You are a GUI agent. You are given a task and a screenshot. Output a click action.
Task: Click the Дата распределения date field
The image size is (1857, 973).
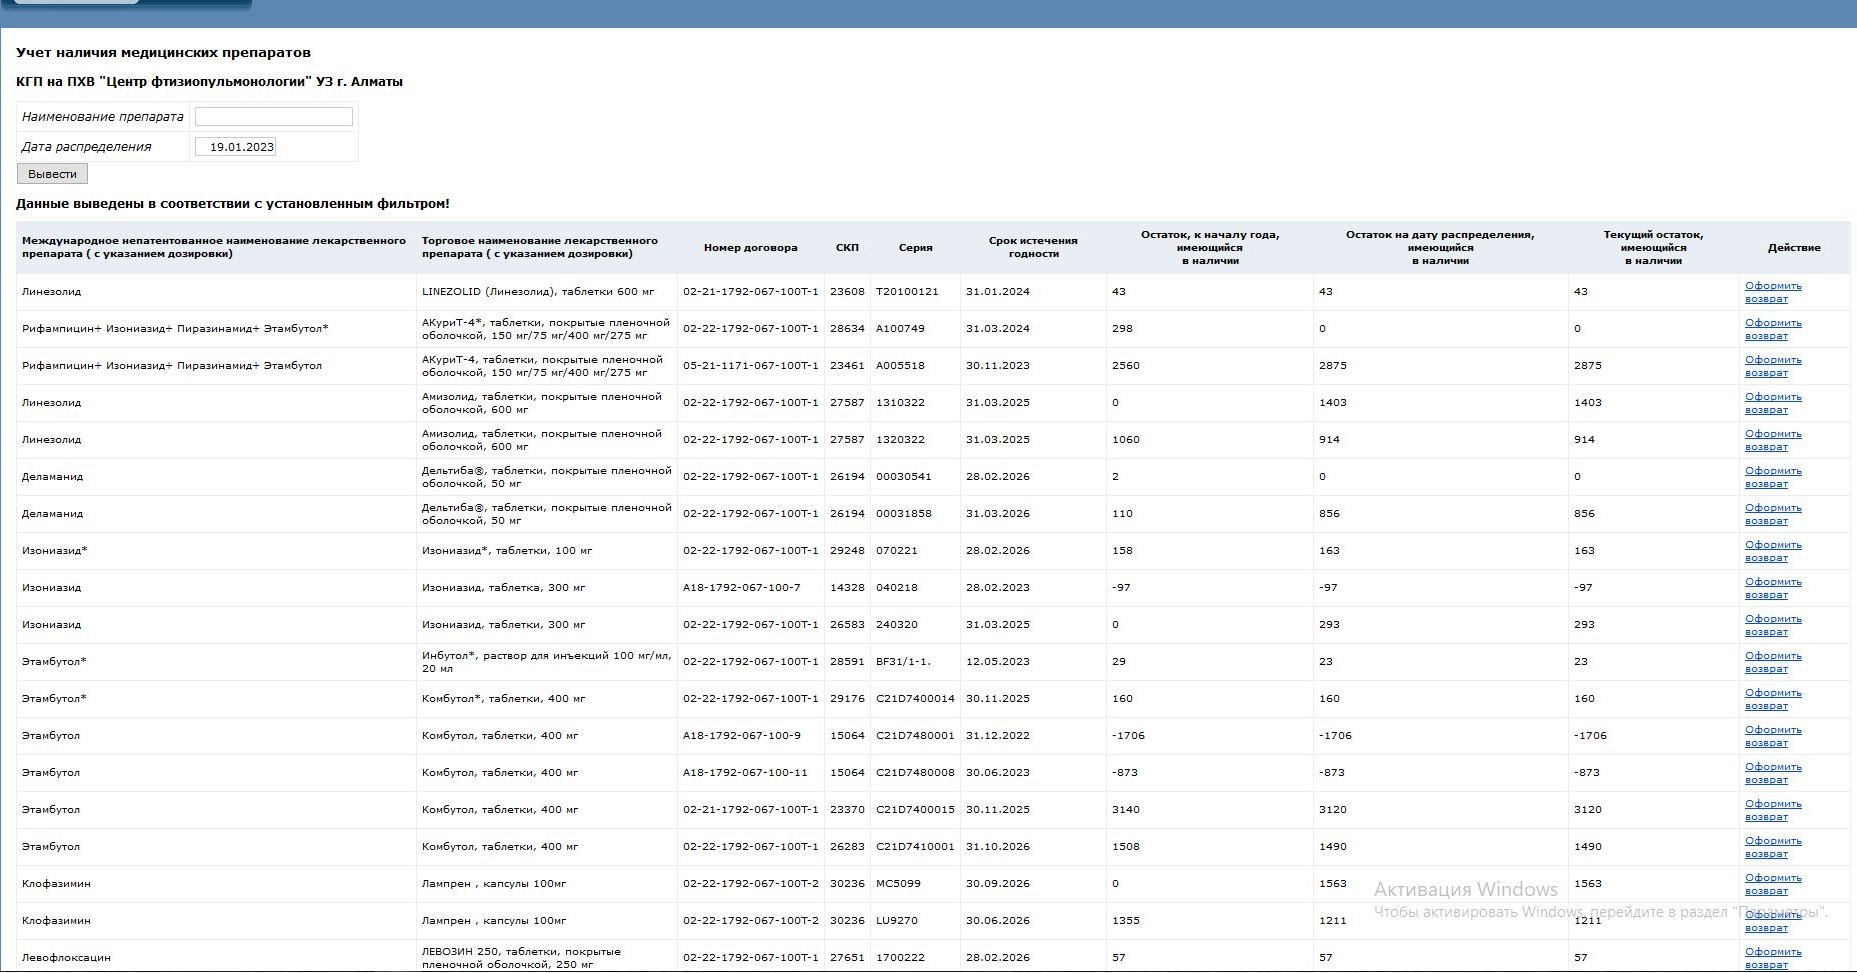click(x=235, y=147)
